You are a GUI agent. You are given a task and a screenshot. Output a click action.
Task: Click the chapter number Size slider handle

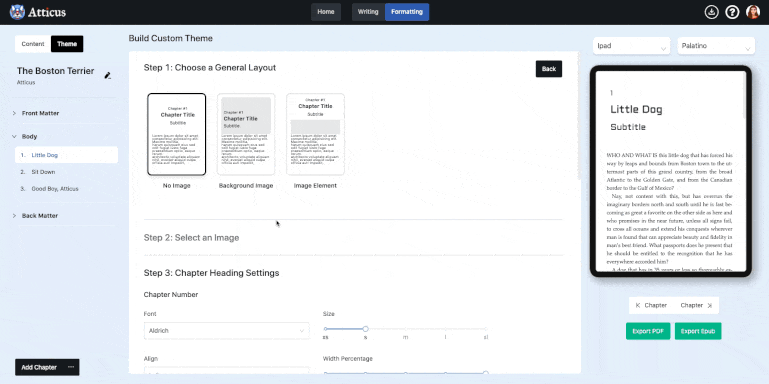click(365, 329)
